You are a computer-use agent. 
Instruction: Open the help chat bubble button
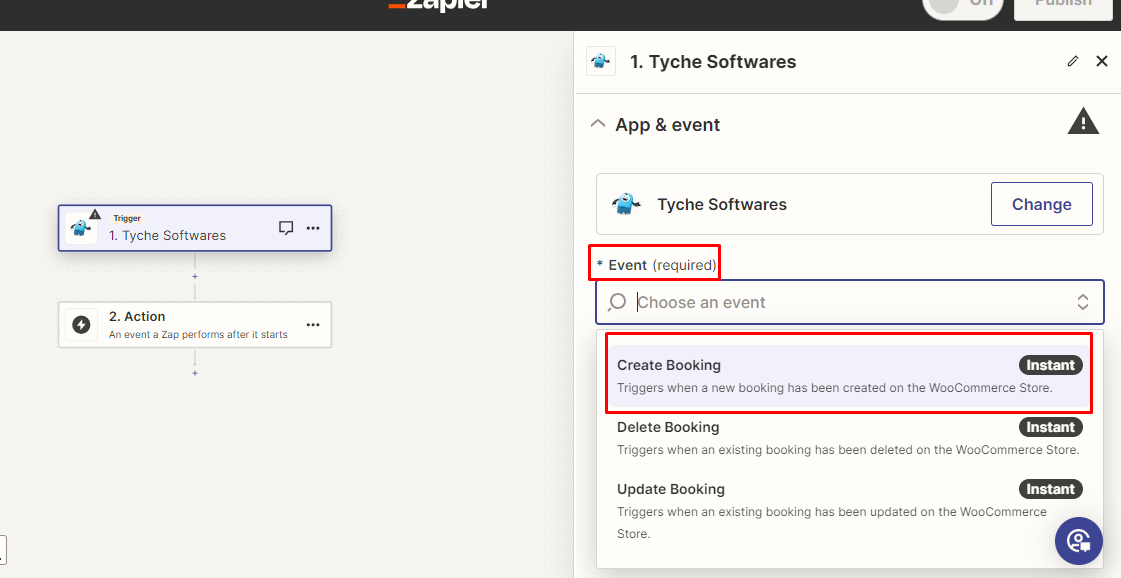(x=1078, y=541)
